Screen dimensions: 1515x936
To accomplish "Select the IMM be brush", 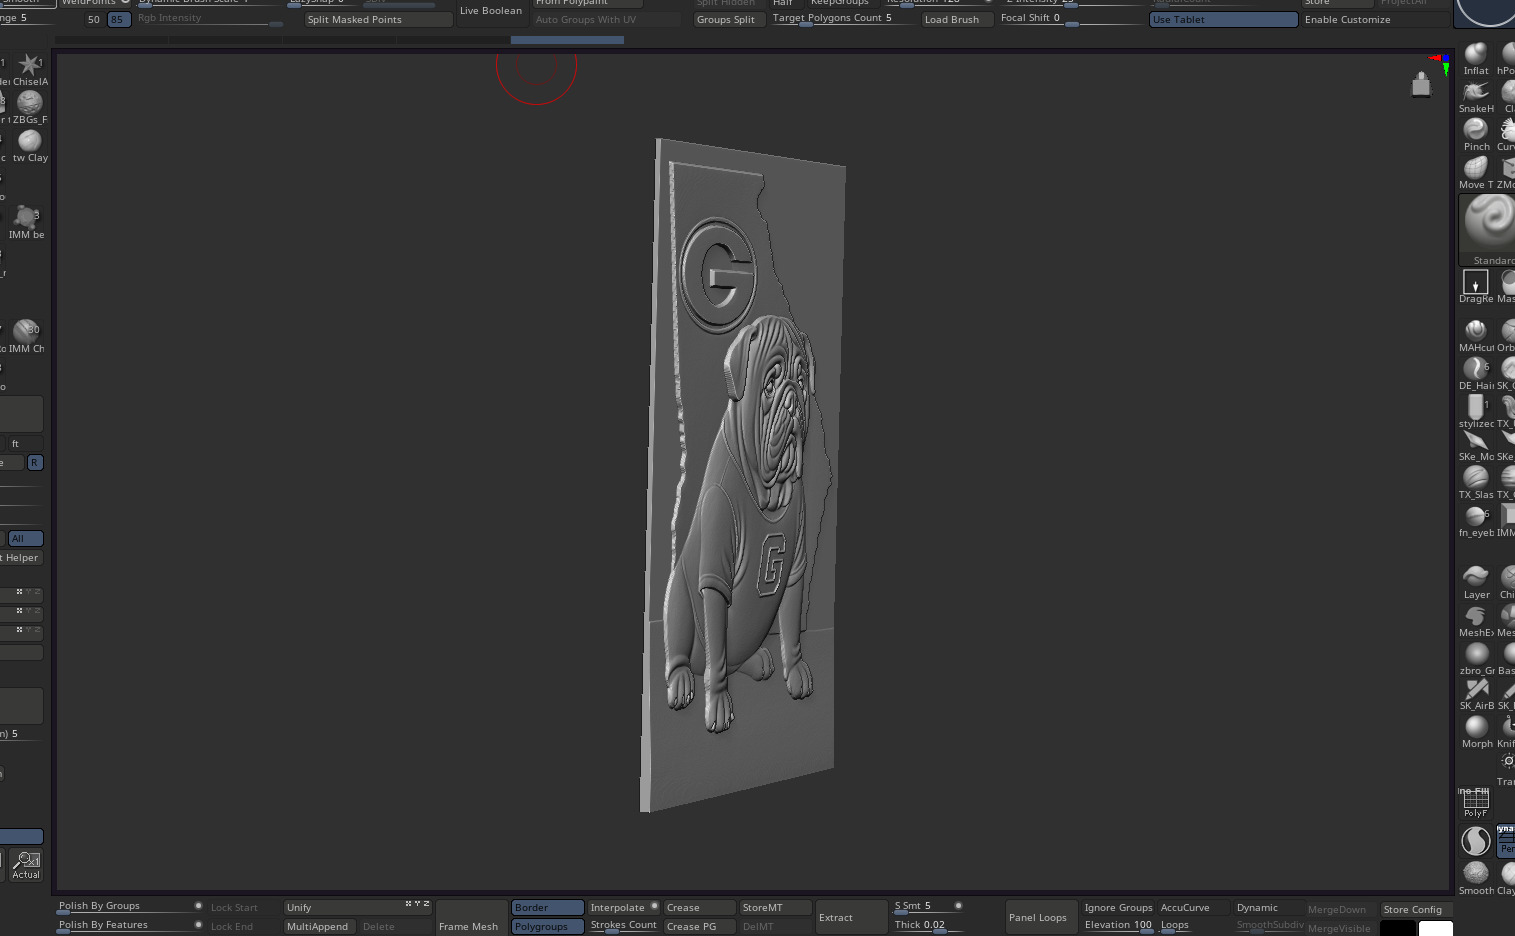I will pos(27,223).
